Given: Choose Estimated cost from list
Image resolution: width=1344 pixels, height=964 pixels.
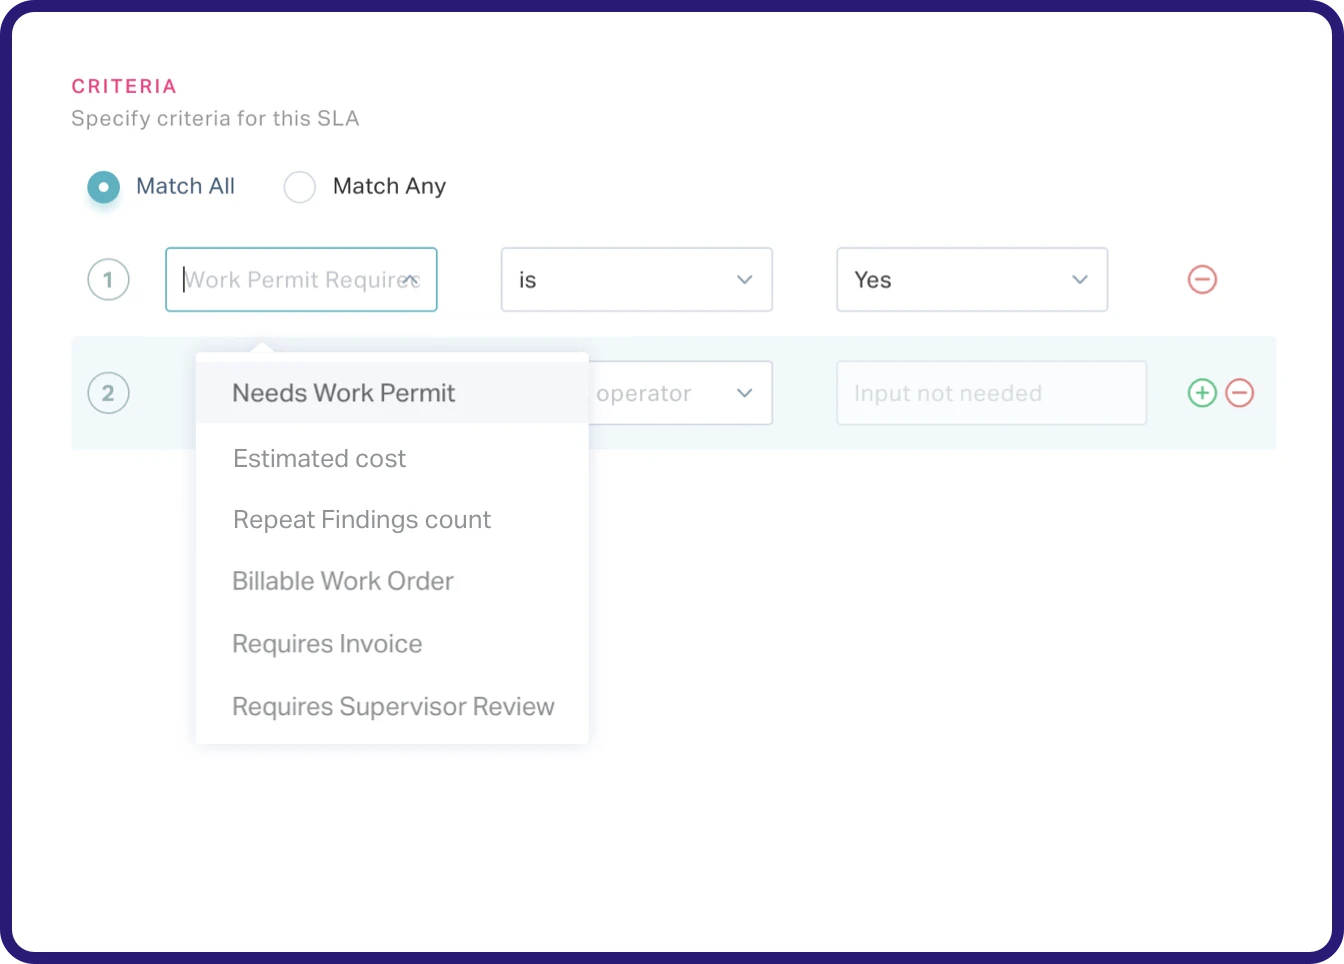Looking at the screenshot, I should click(319, 459).
